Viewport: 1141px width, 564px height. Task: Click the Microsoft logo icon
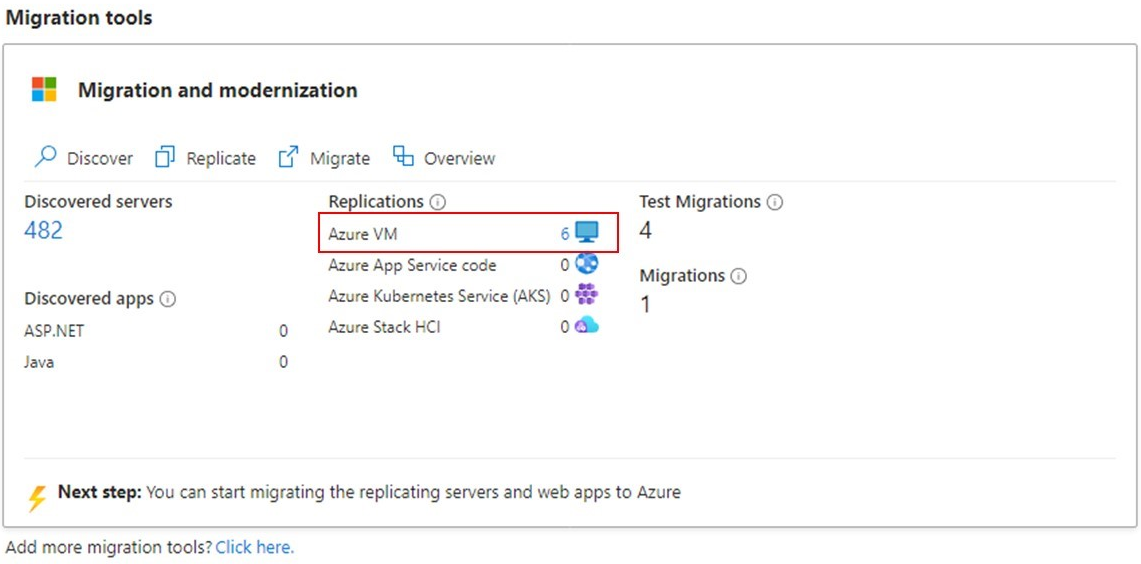[x=44, y=89]
